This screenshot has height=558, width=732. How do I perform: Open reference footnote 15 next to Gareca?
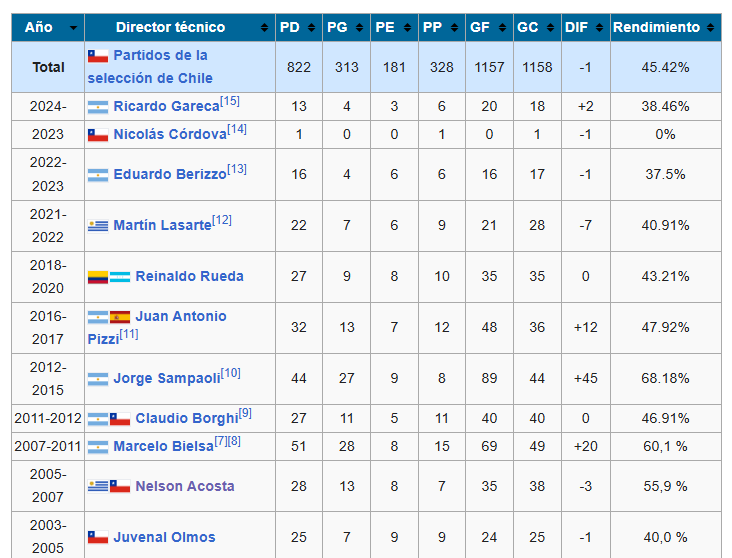click(x=230, y=101)
